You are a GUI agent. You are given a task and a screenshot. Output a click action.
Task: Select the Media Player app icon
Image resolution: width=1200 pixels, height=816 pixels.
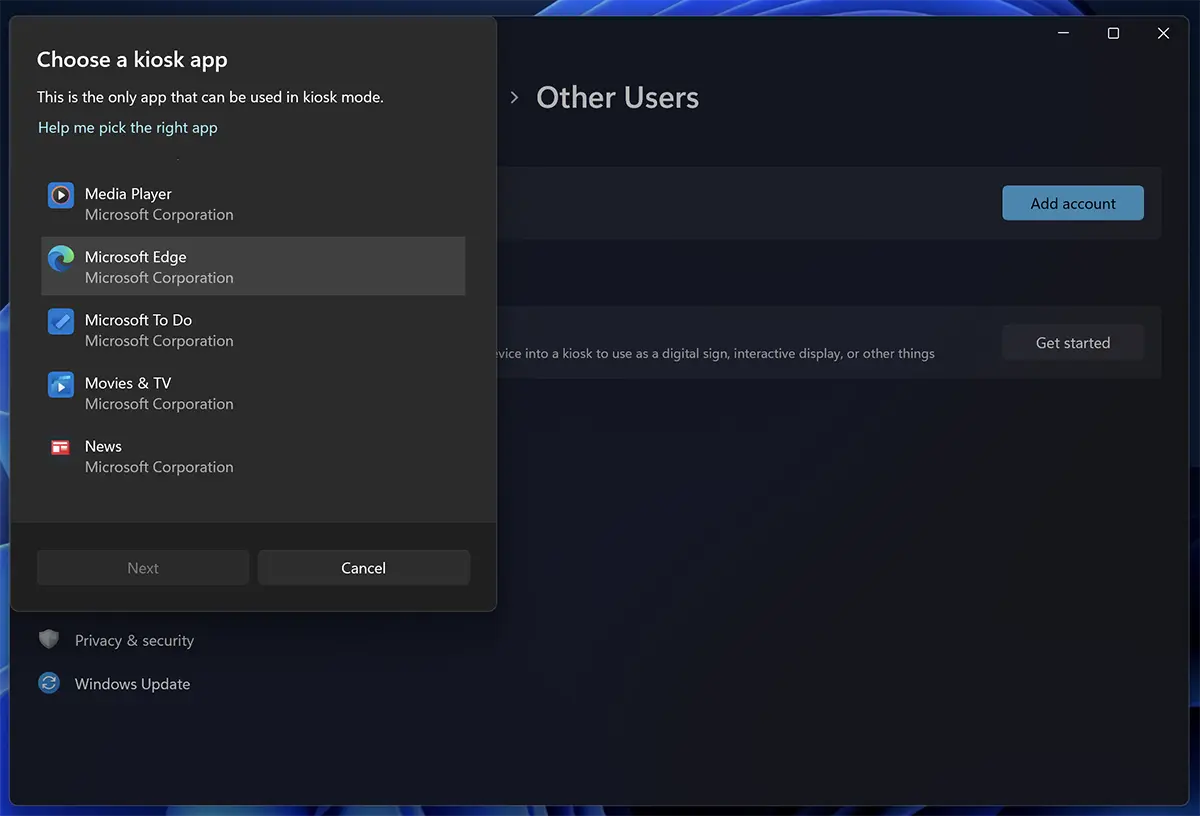[61, 195]
